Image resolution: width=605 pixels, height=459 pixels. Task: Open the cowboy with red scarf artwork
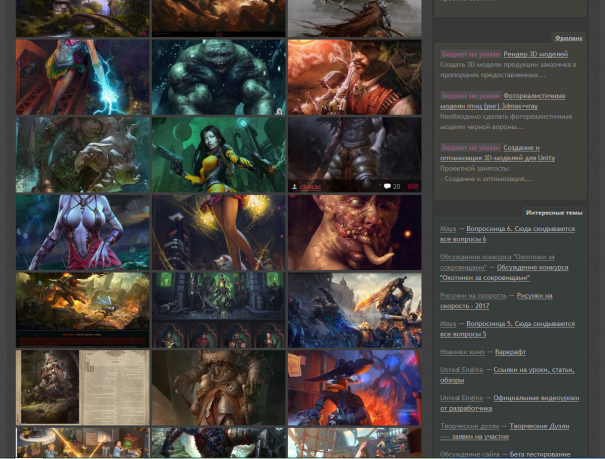pyautogui.click(x=354, y=77)
